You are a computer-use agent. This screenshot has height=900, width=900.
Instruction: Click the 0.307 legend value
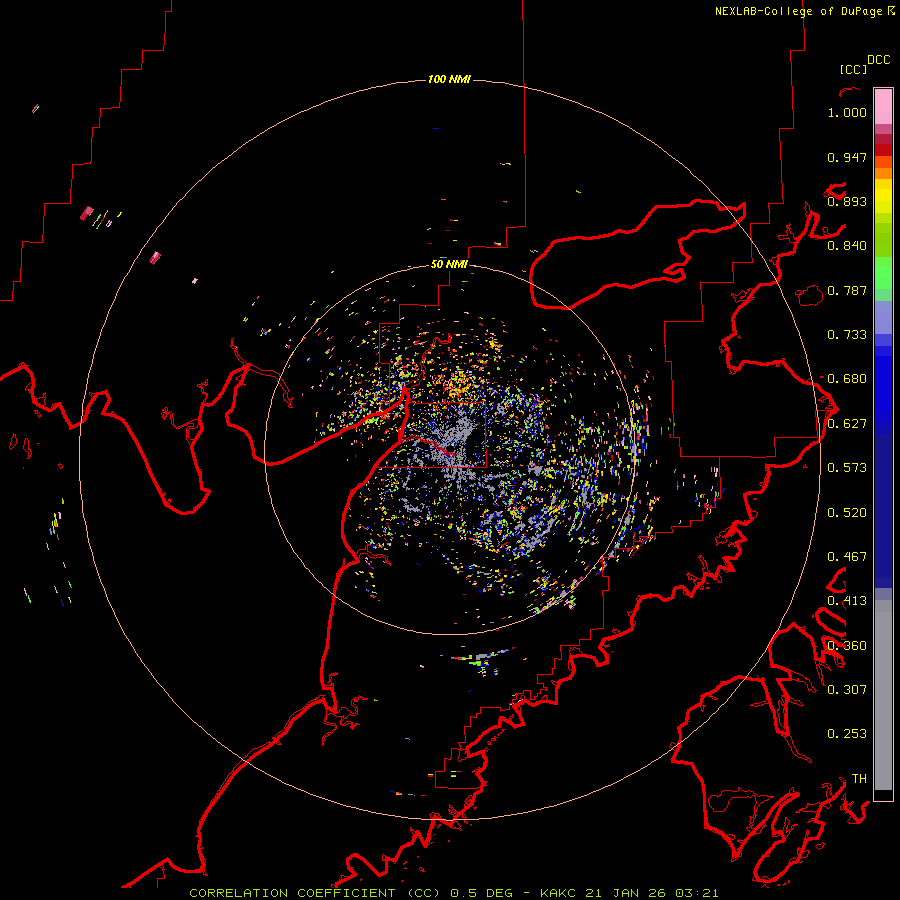[x=847, y=689]
